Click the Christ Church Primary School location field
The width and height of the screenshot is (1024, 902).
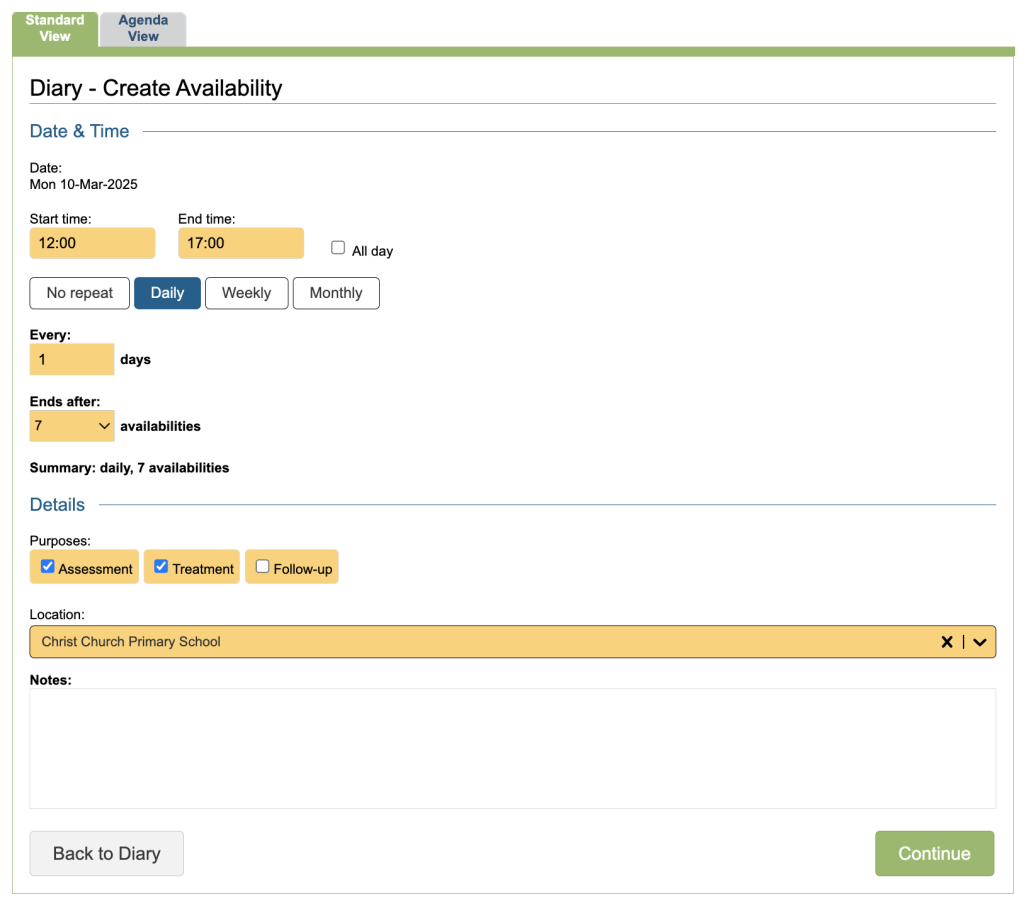[480, 642]
